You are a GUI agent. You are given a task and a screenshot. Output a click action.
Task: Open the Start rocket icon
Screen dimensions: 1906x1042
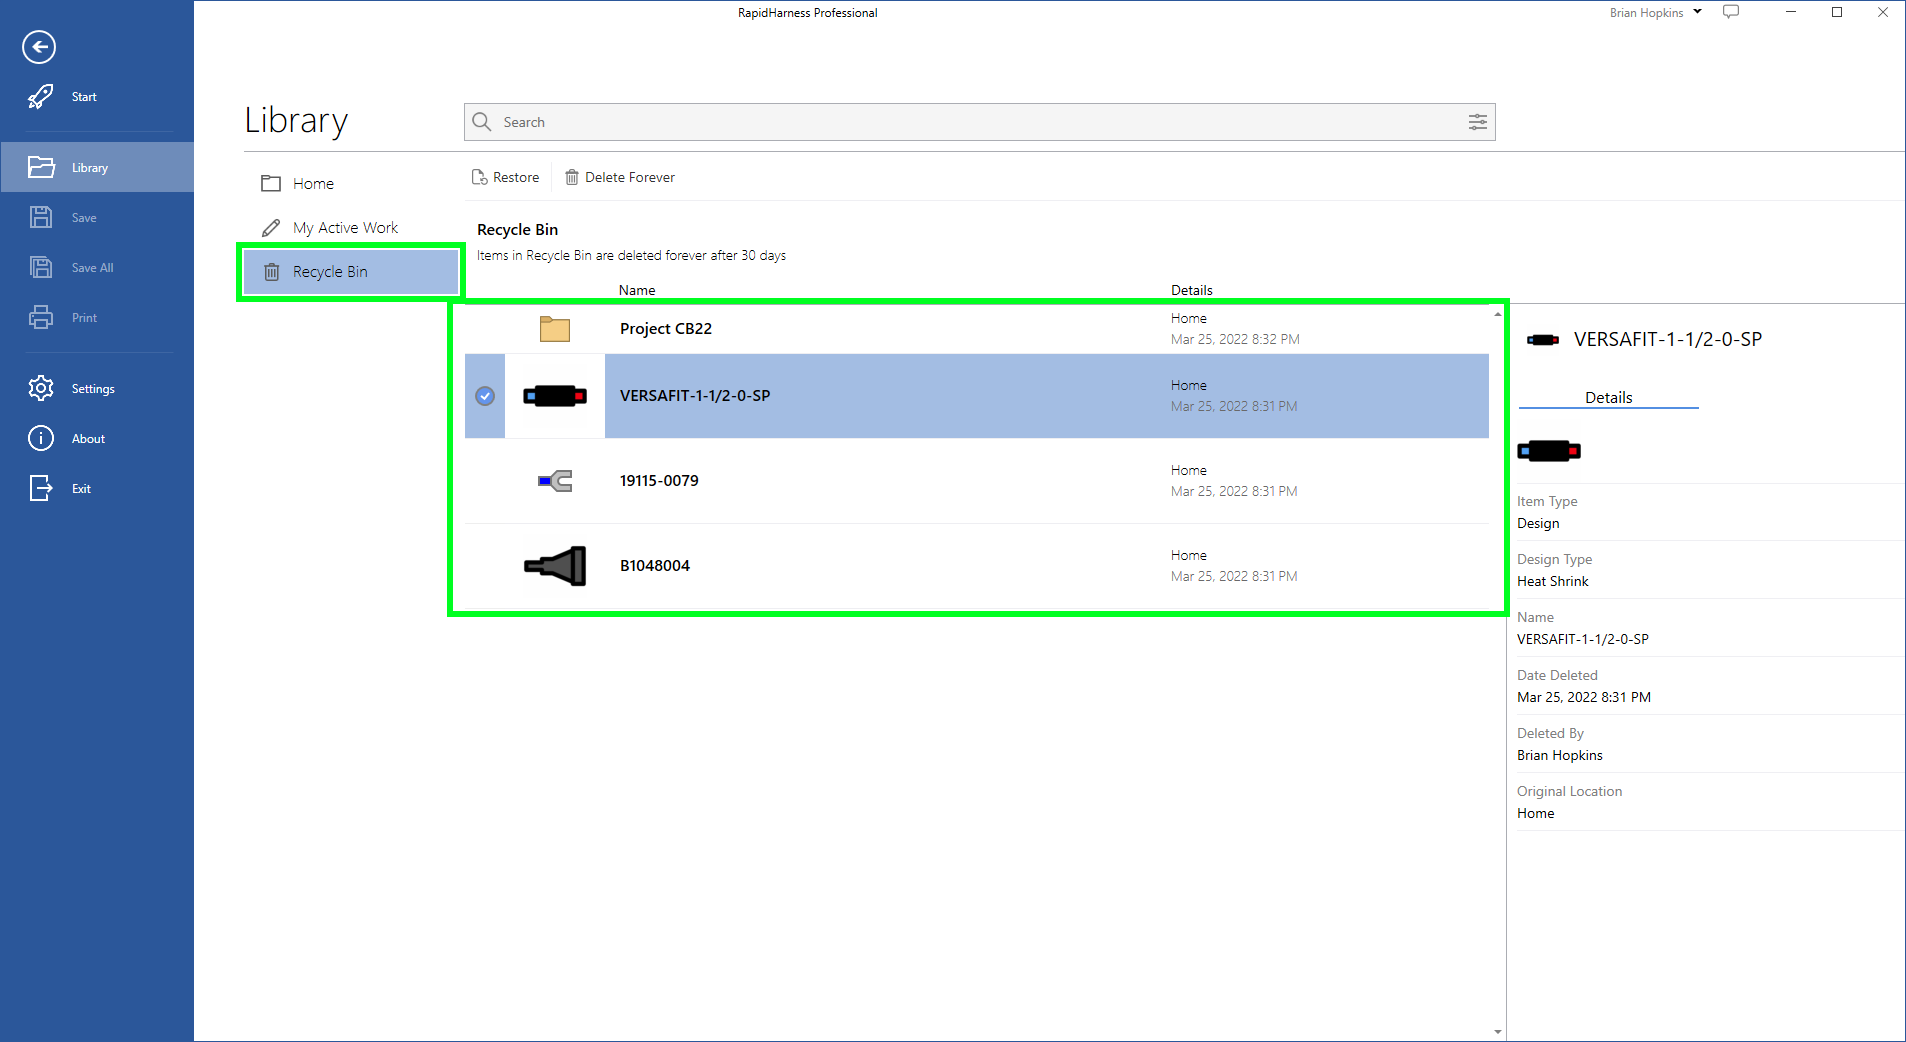pos(41,97)
